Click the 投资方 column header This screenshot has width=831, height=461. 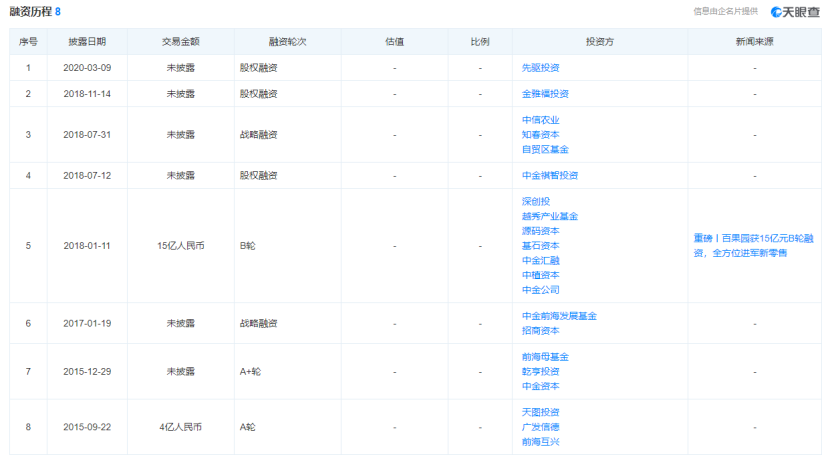pos(600,41)
